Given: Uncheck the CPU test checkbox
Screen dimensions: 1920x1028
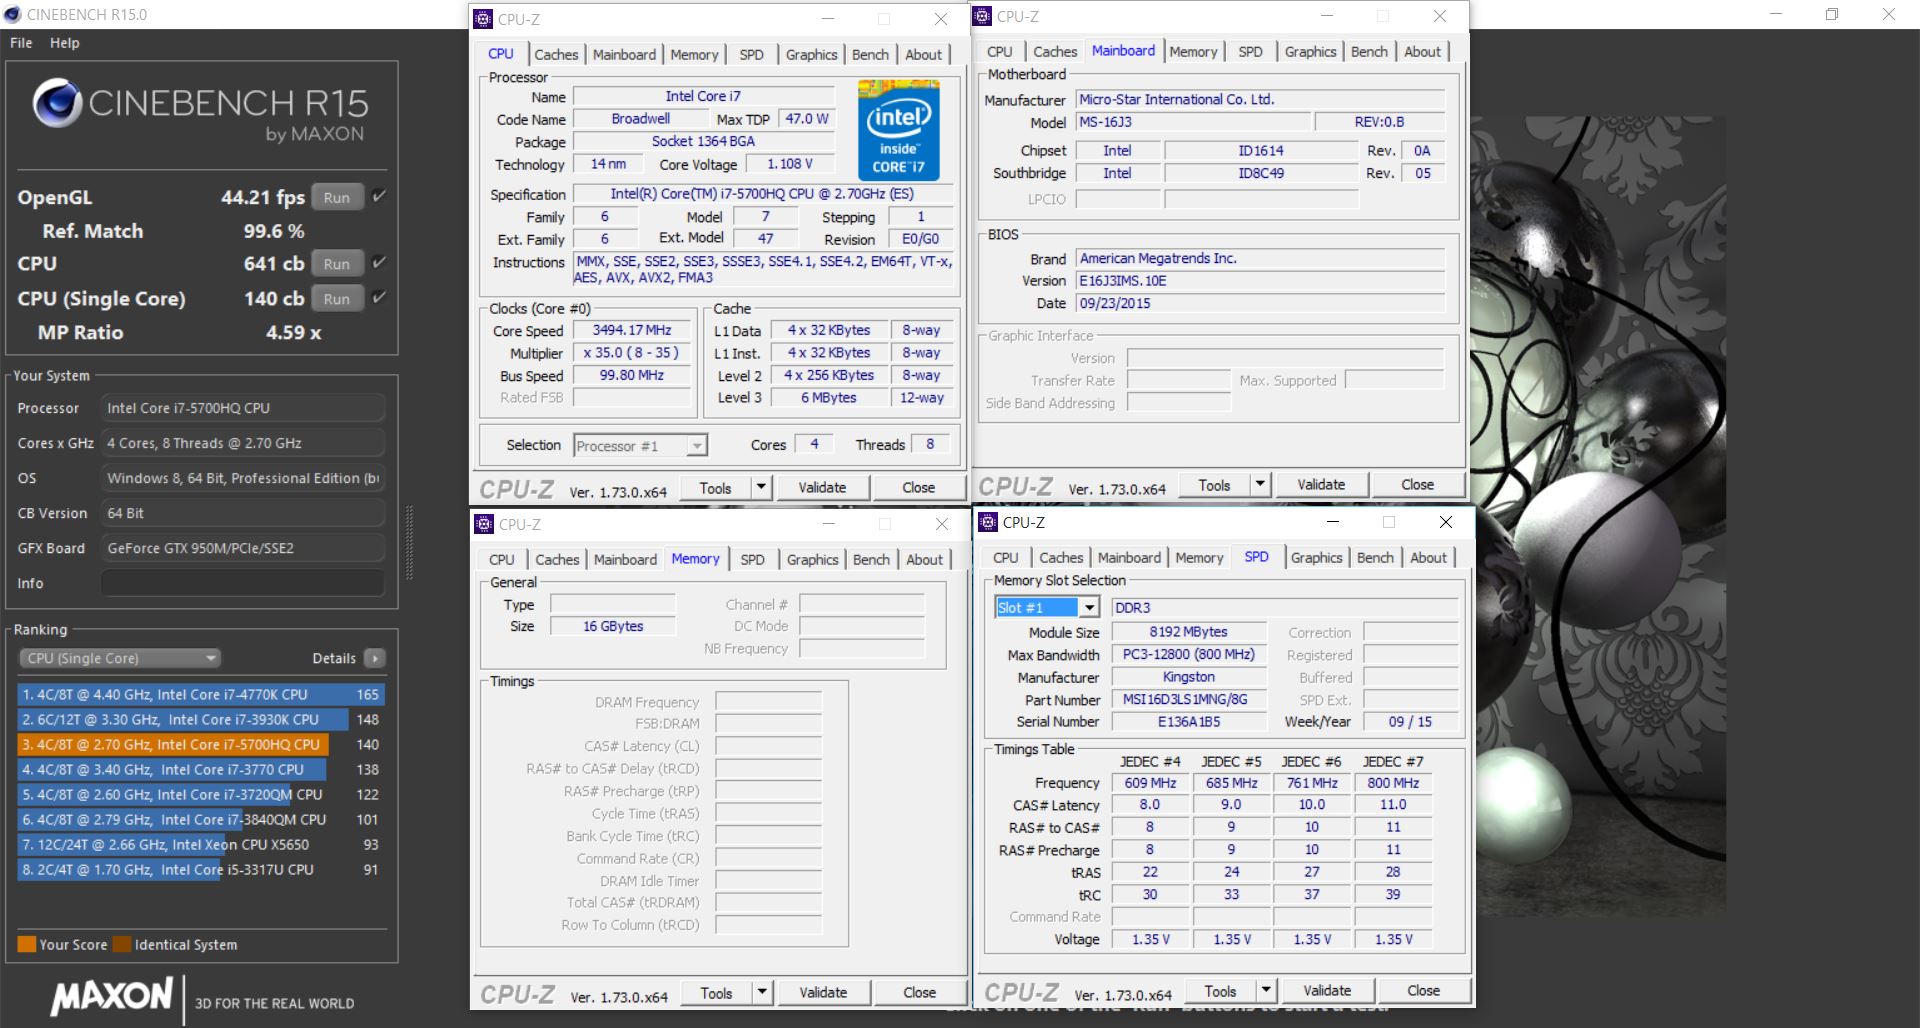Looking at the screenshot, I should pos(379,263).
